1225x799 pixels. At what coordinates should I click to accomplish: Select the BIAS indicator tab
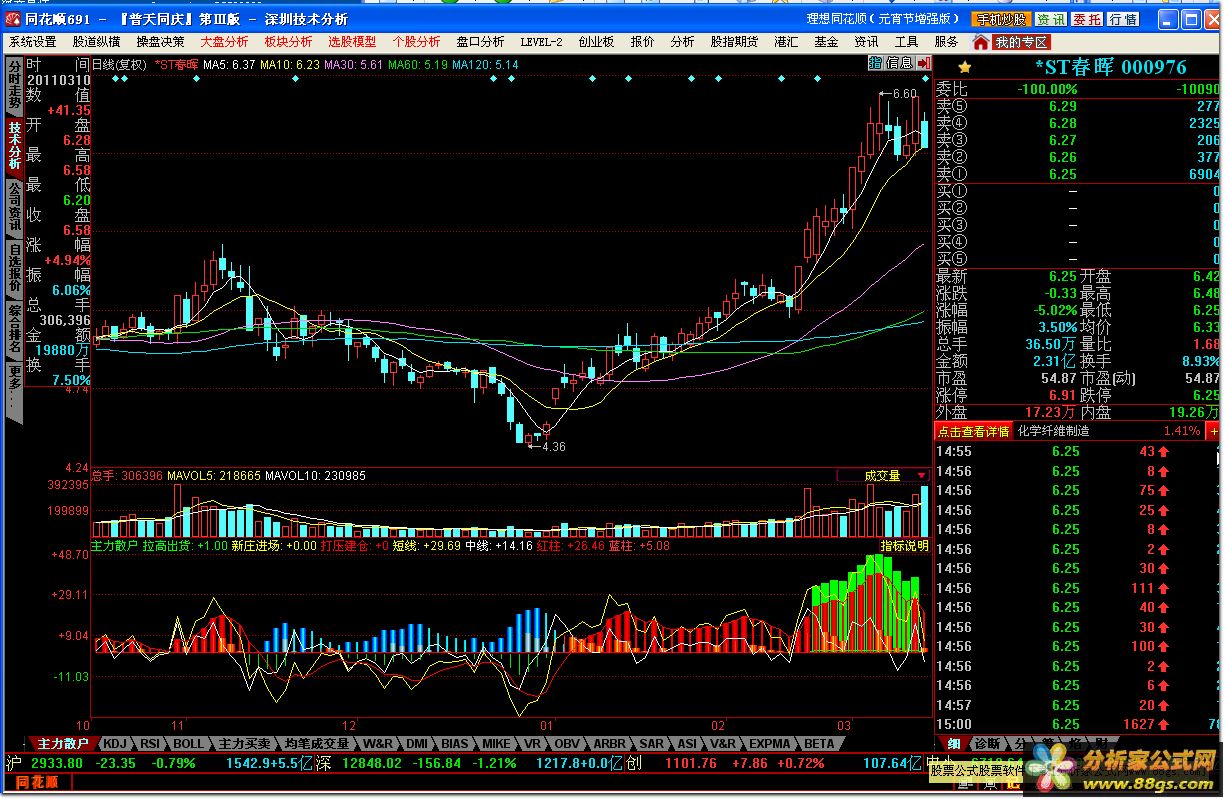[455, 744]
